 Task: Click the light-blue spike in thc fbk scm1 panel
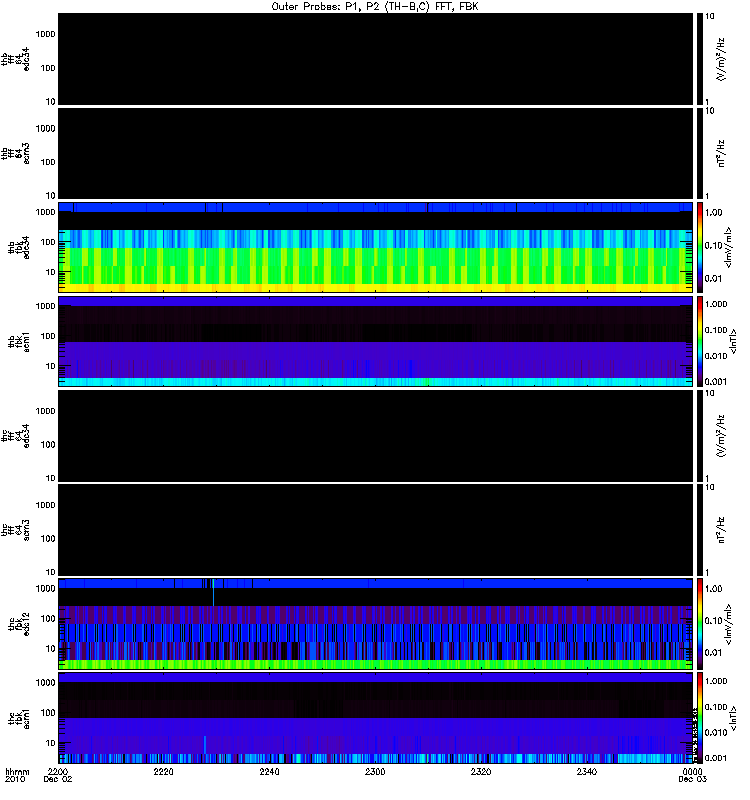(x=205, y=744)
